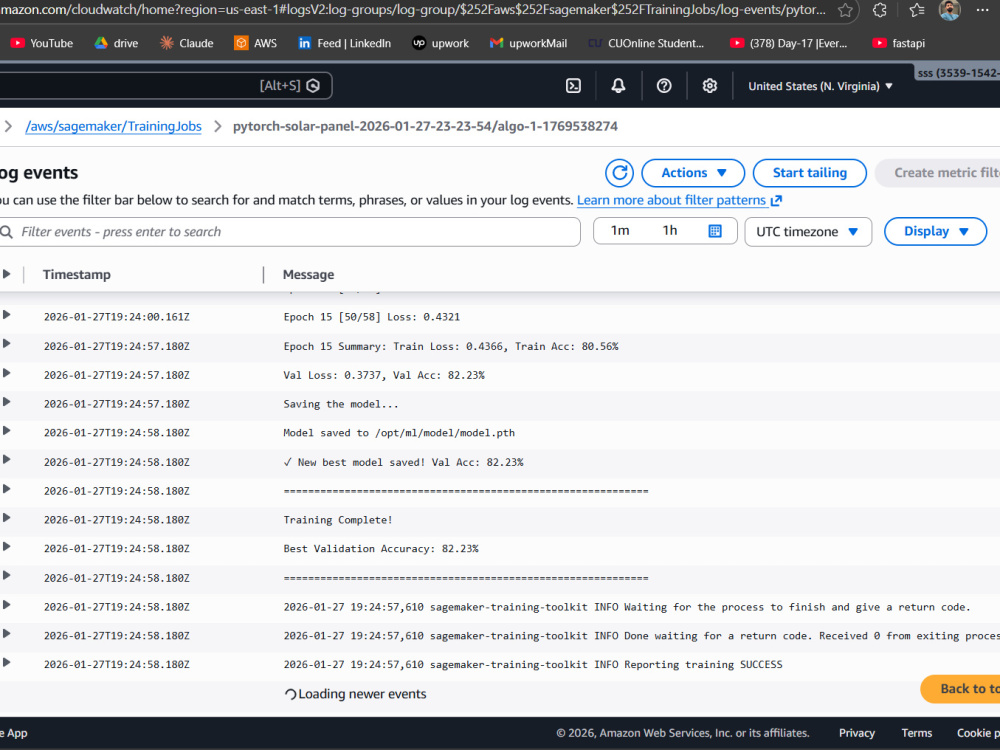Expand the Done waiting for a return code row
The image size is (1000, 750).
tap(6, 634)
